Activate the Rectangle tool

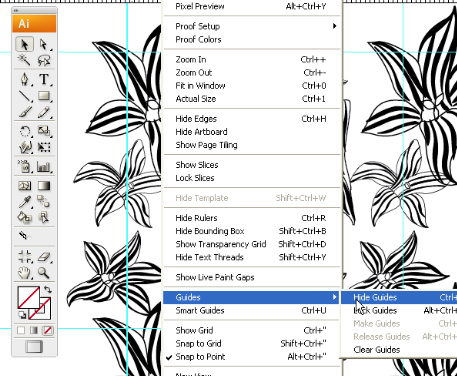(44, 96)
